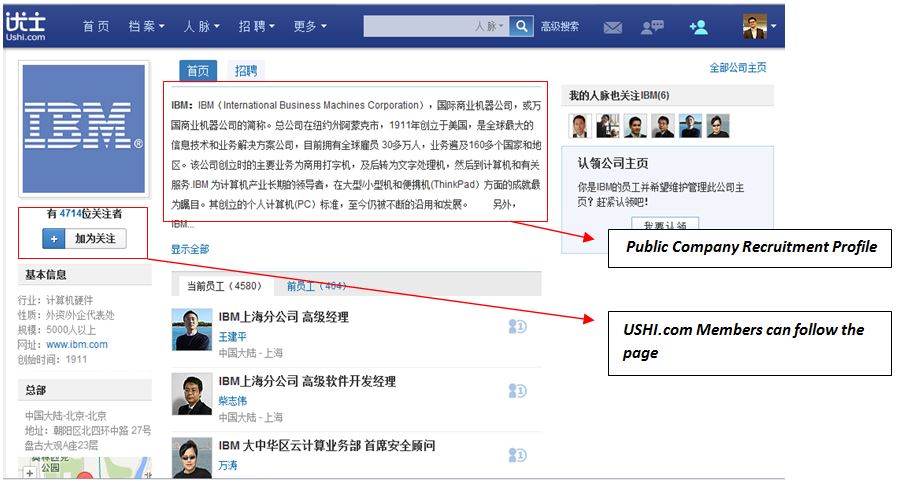This screenshot has width=902, height=494.
Task: Click first avatar in 我的人脉也关注IBM
Action: tap(580, 125)
